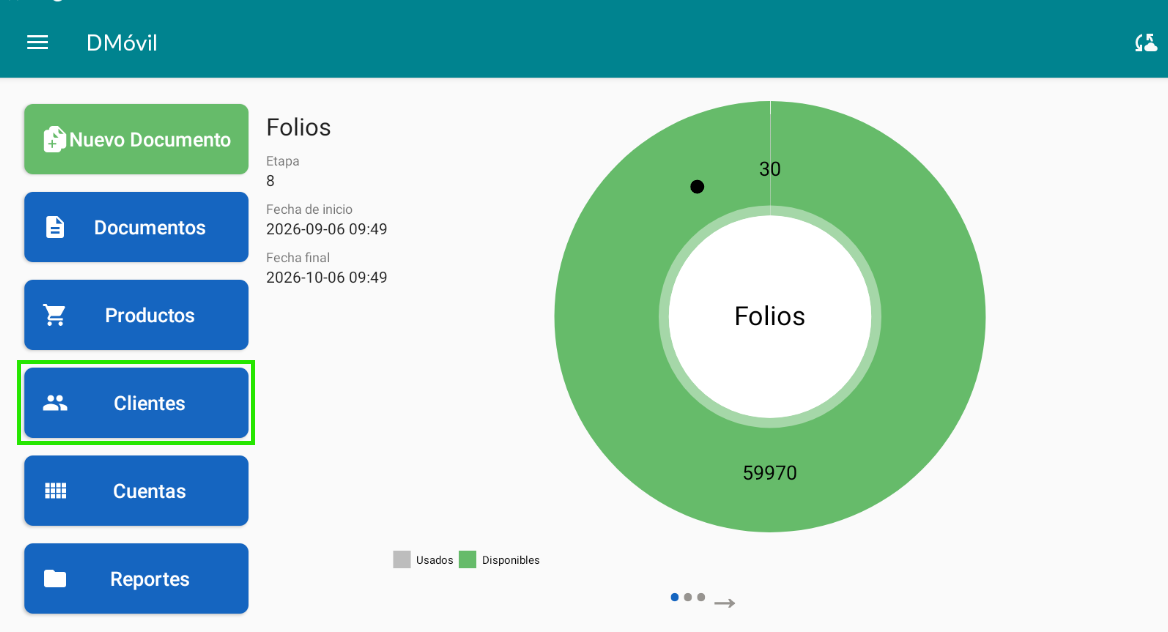Image resolution: width=1168 pixels, height=632 pixels.
Task: Select the second carousel page dot
Action: pyautogui.click(x=688, y=597)
